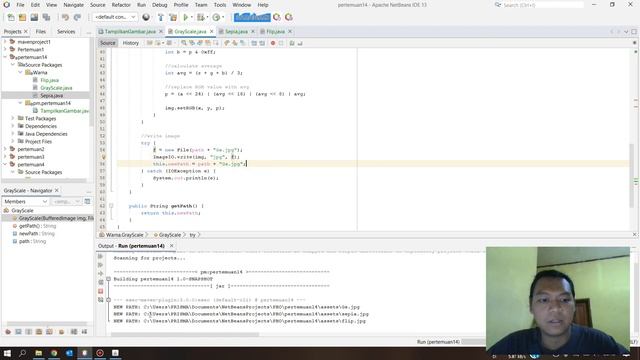
Task: Open the File menu
Action: (x=20, y=5)
